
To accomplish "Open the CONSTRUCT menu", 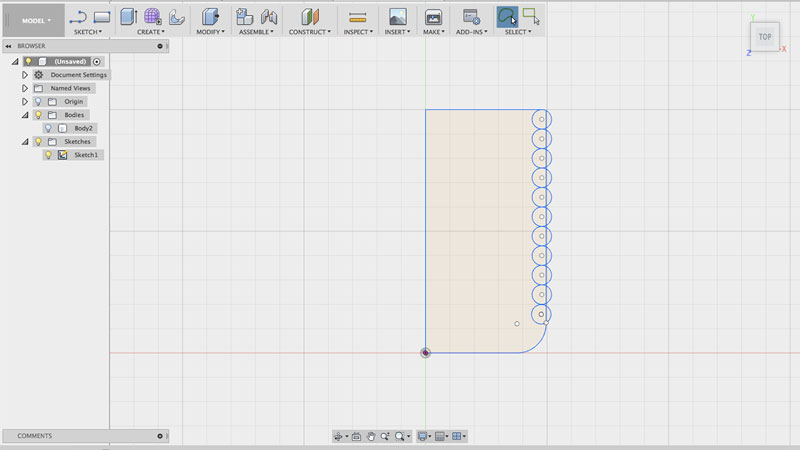I will click(310, 32).
